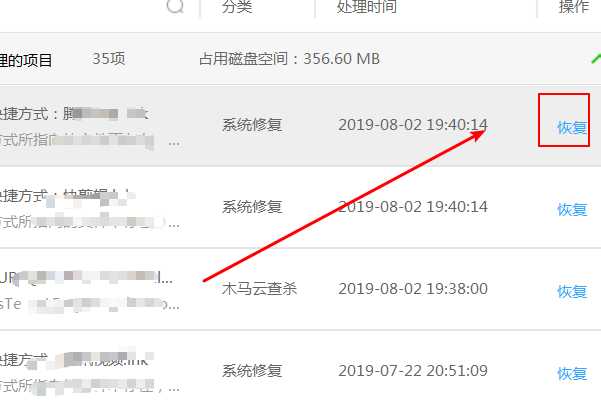
Task: Select 系统修复 category in 2019-07-22 row
Action: coord(252,371)
